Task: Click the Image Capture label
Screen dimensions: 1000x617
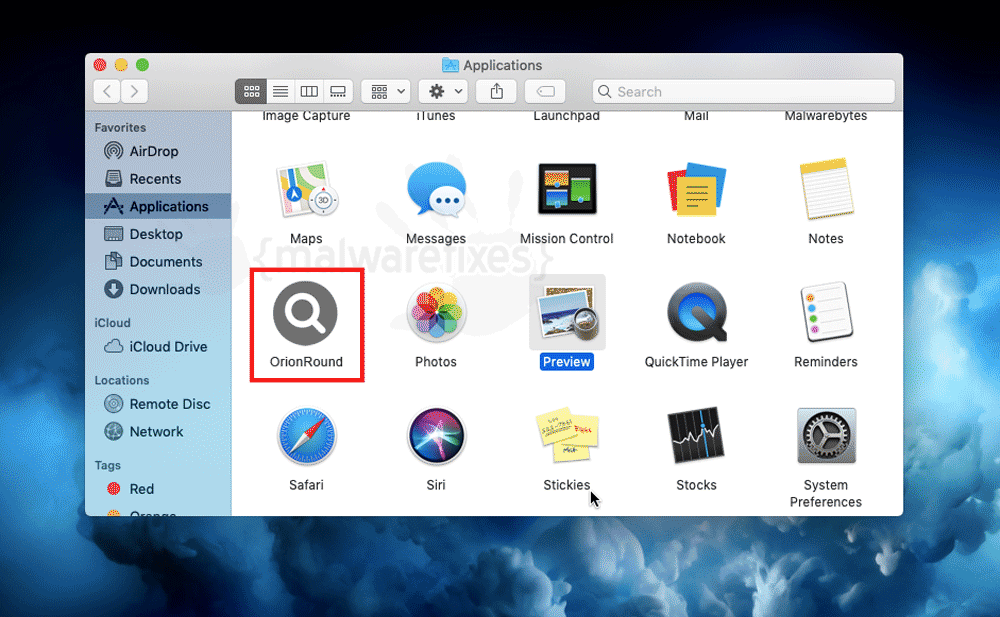Action: (x=306, y=116)
